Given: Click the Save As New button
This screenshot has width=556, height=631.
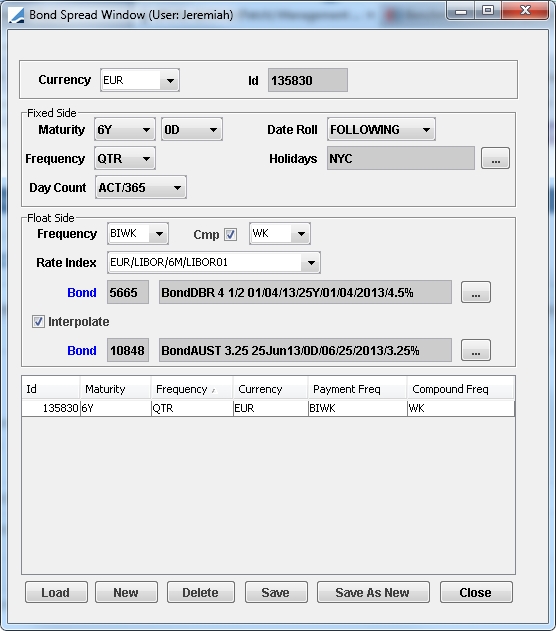Looking at the screenshot, I should click(373, 592).
